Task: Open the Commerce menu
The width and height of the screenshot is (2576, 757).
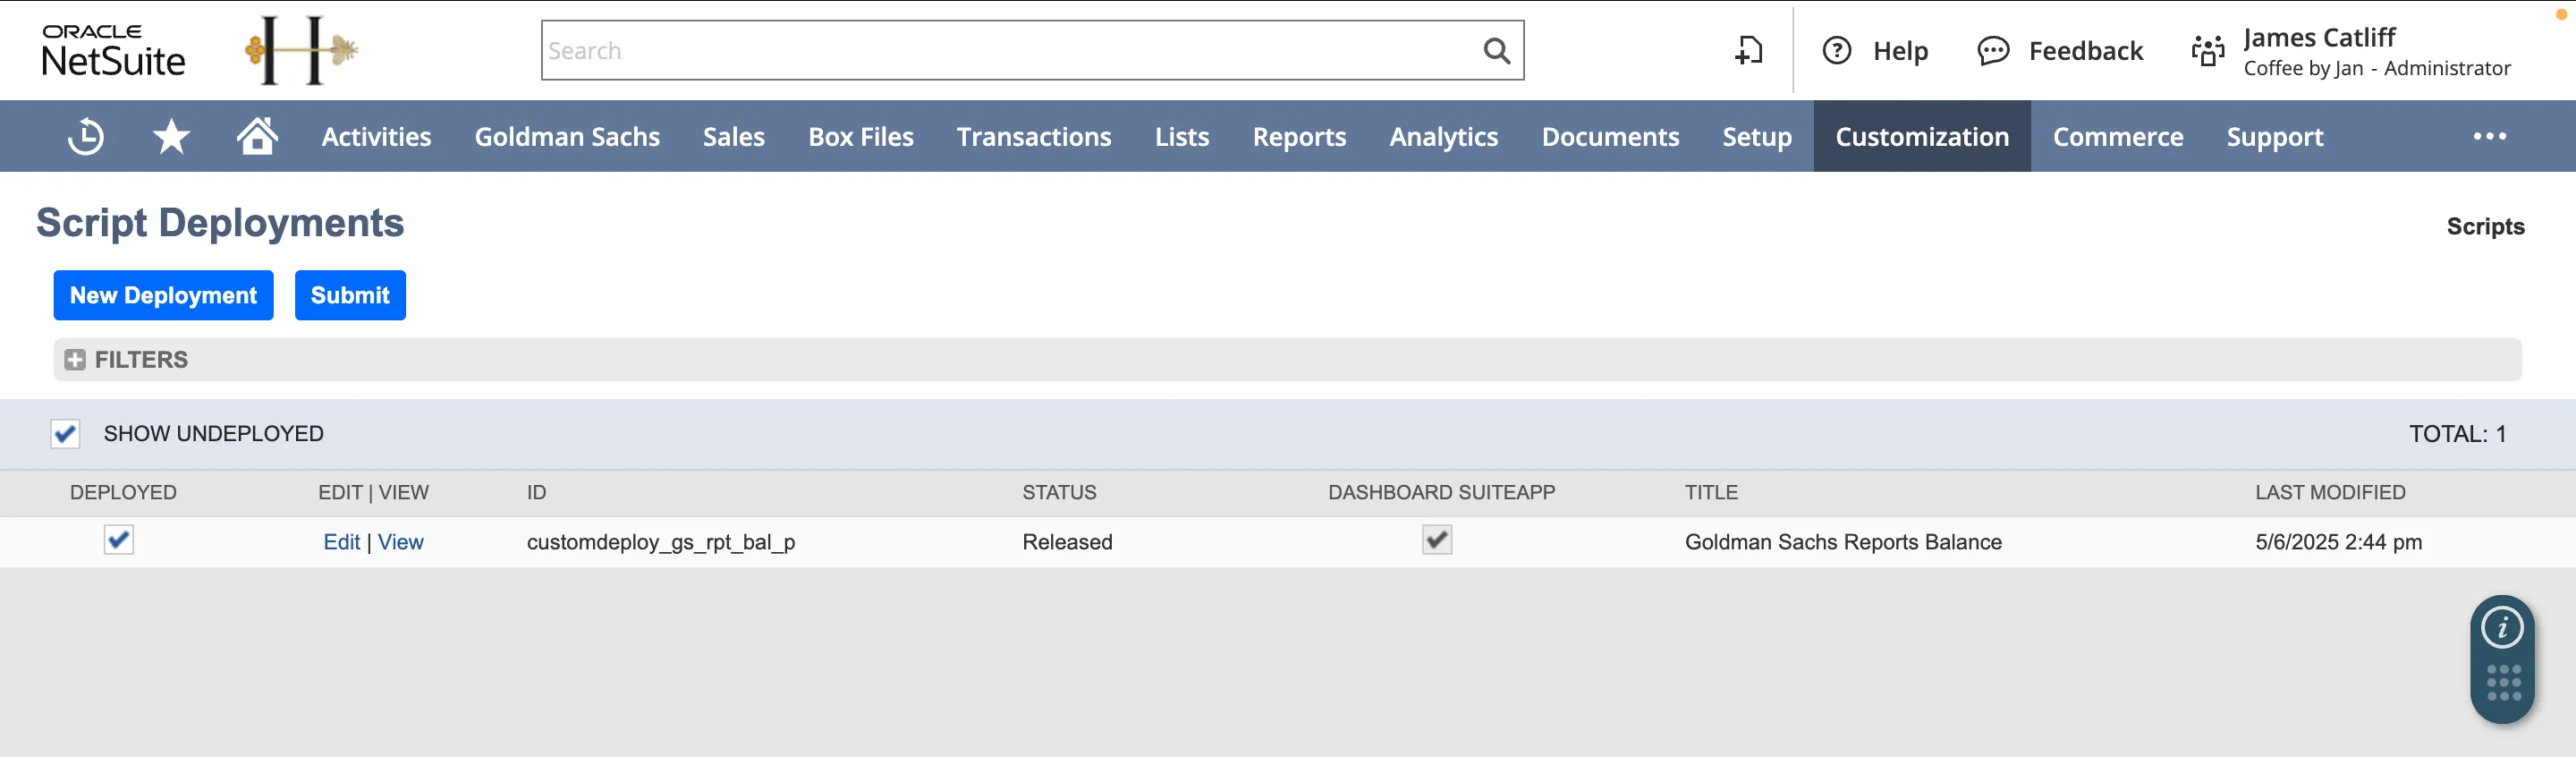Action: pos(2118,136)
